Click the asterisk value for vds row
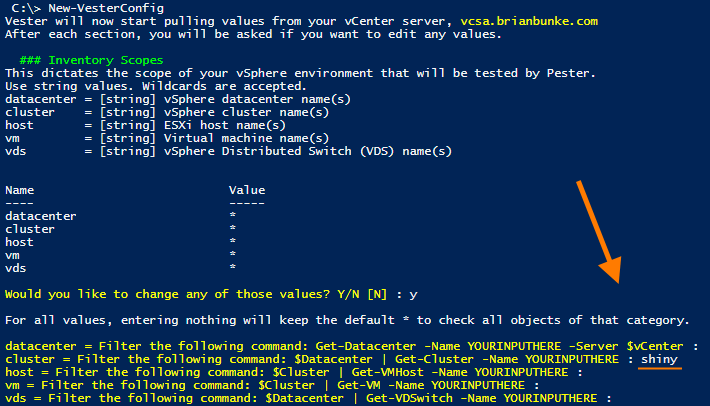The width and height of the screenshot is (710, 406). click(x=232, y=268)
